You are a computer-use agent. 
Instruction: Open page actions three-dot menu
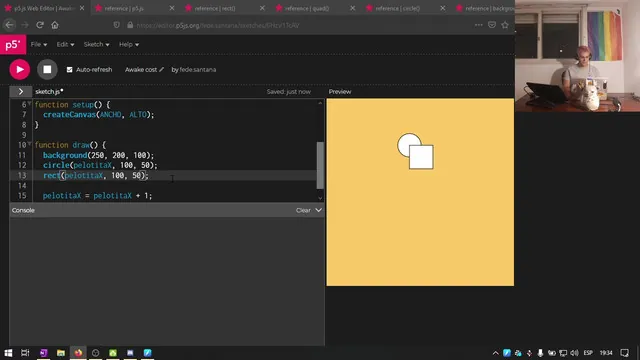tap(478, 25)
